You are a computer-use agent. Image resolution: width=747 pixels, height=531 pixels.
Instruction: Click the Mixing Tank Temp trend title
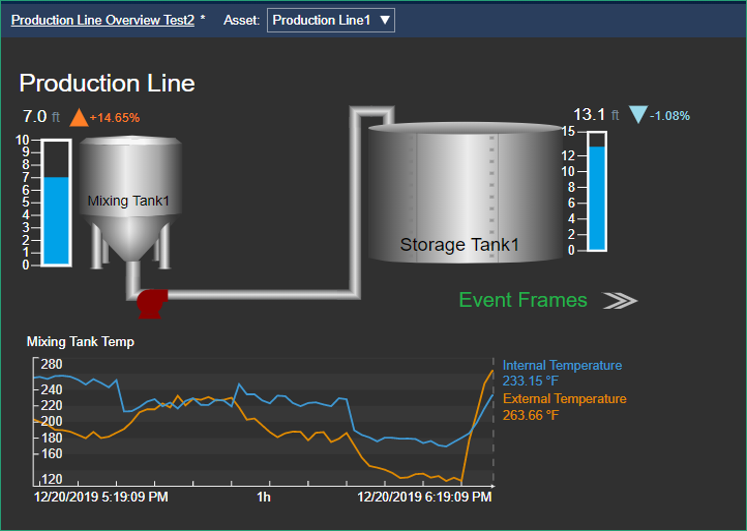(80, 342)
